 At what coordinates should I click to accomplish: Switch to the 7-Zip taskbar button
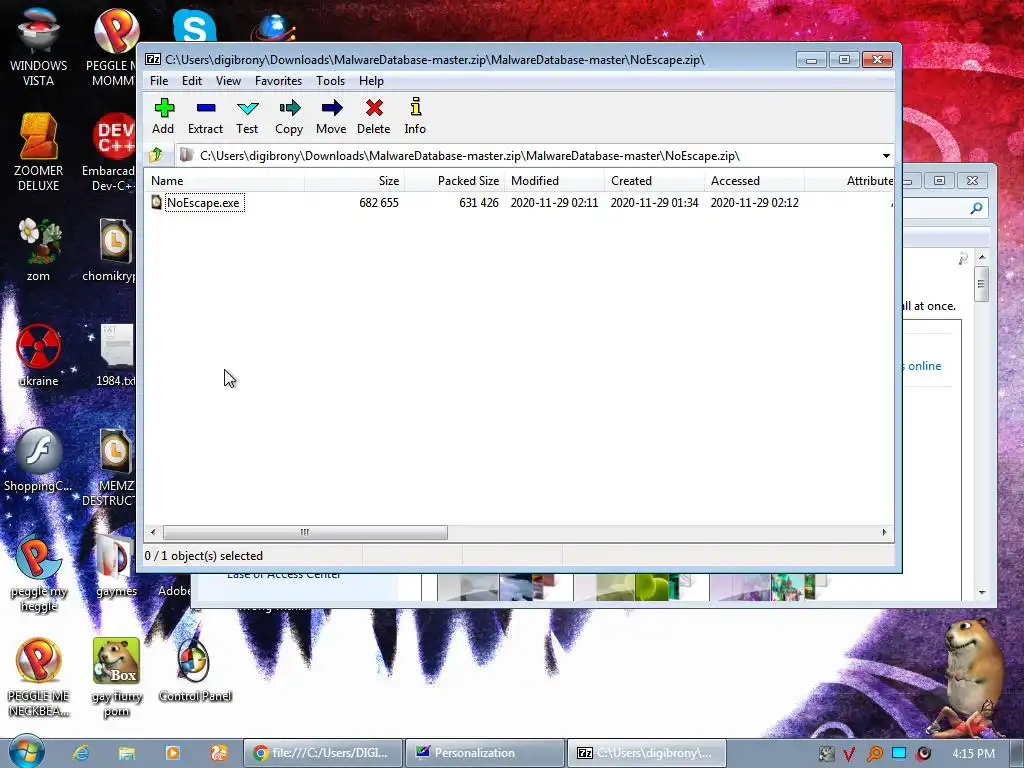(x=647, y=753)
